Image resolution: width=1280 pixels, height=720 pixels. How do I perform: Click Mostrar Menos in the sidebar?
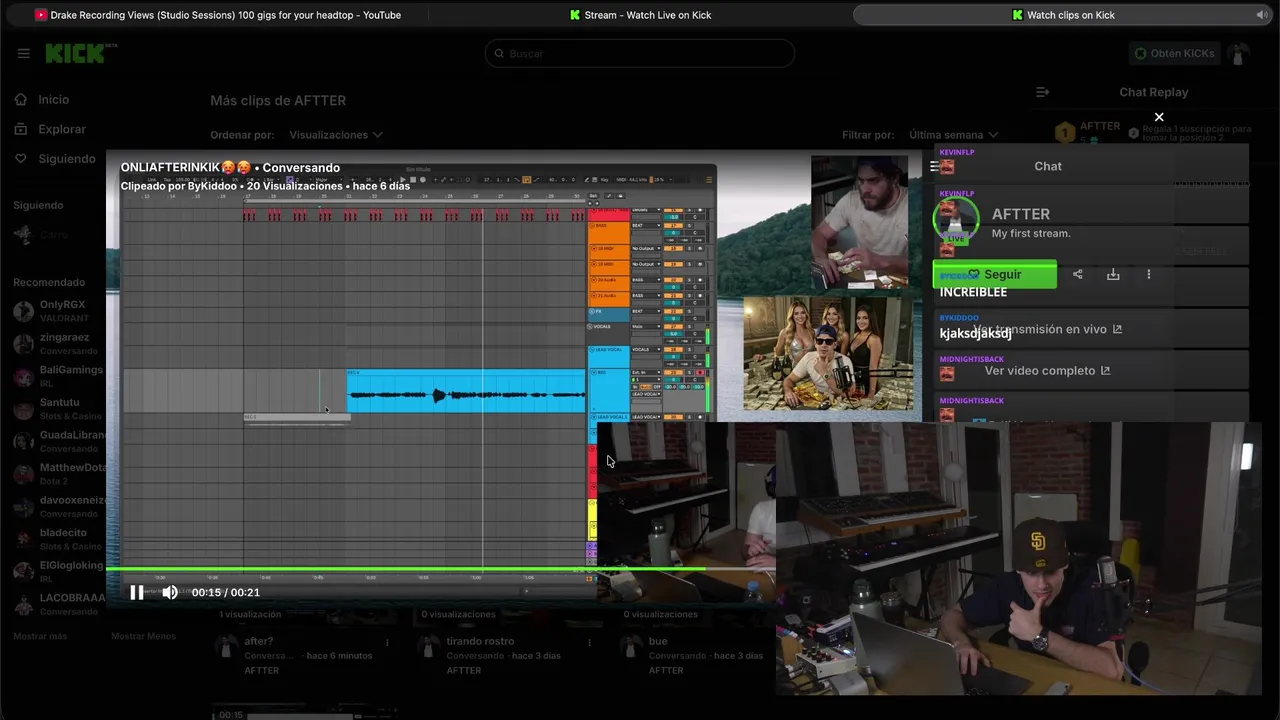(143, 636)
